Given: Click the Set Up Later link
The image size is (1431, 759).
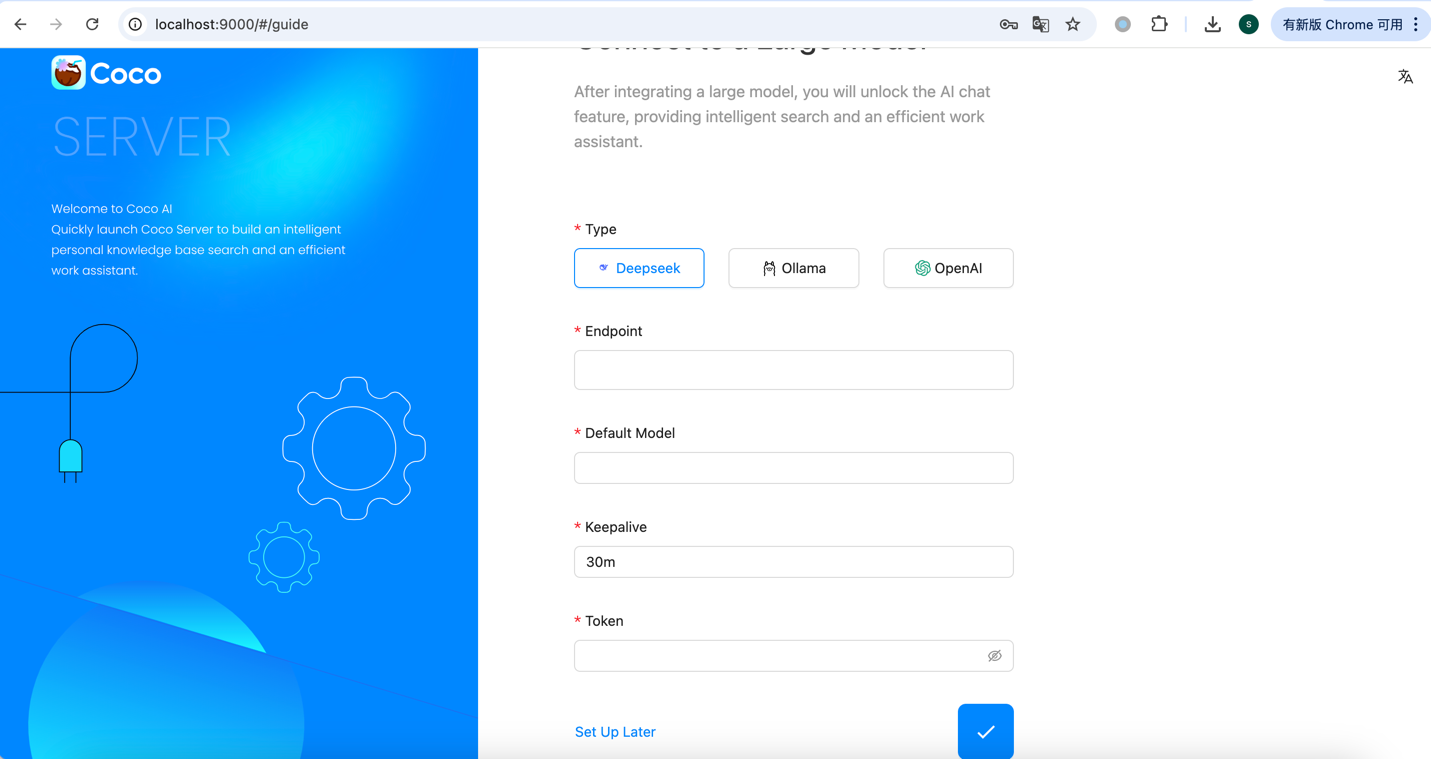Looking at the screenshot, I should (x=615, y=732).
